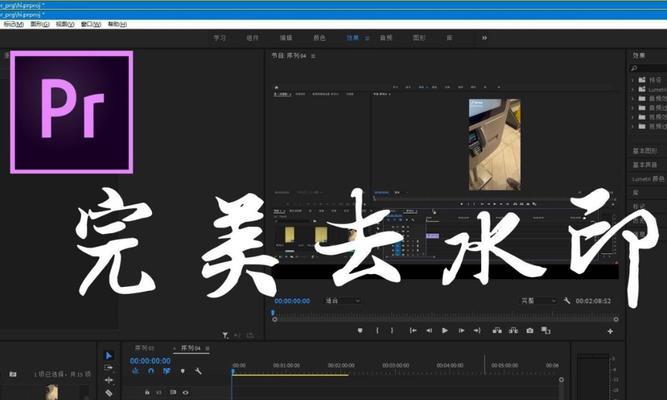667x400 pixels.
Task: Click the Mark Out bracket button
Action: coord(392,331)
